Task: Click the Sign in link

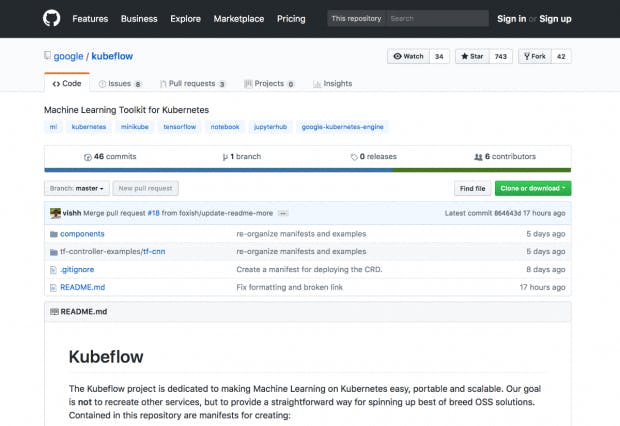Action: click(x=512, y=19)
